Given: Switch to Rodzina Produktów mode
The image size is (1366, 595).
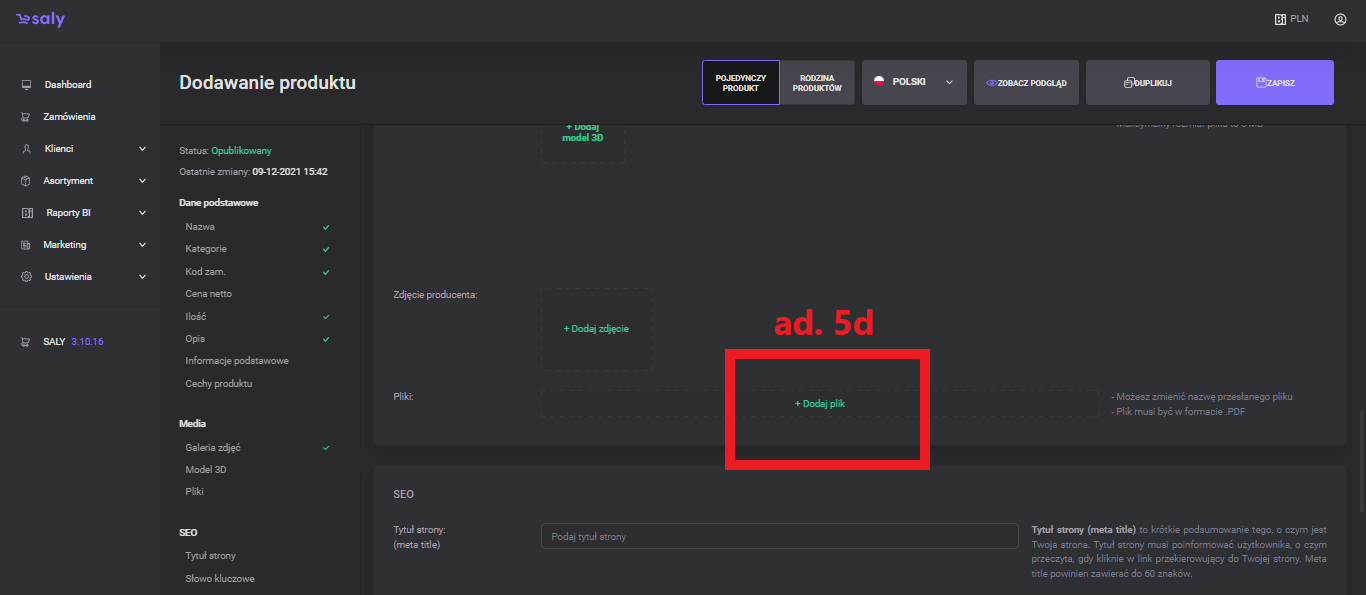Looking at the screenshot, I should click(x=817, y=83).
